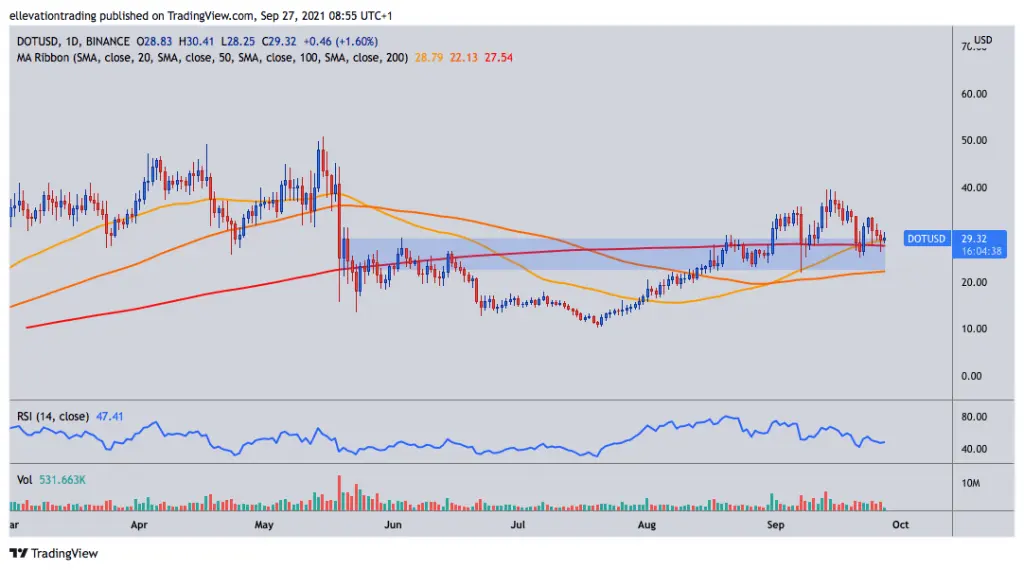The width and height of the screenshot is (1024, 570).
Task: Click the current price 29.32 label
Action: 974,238
